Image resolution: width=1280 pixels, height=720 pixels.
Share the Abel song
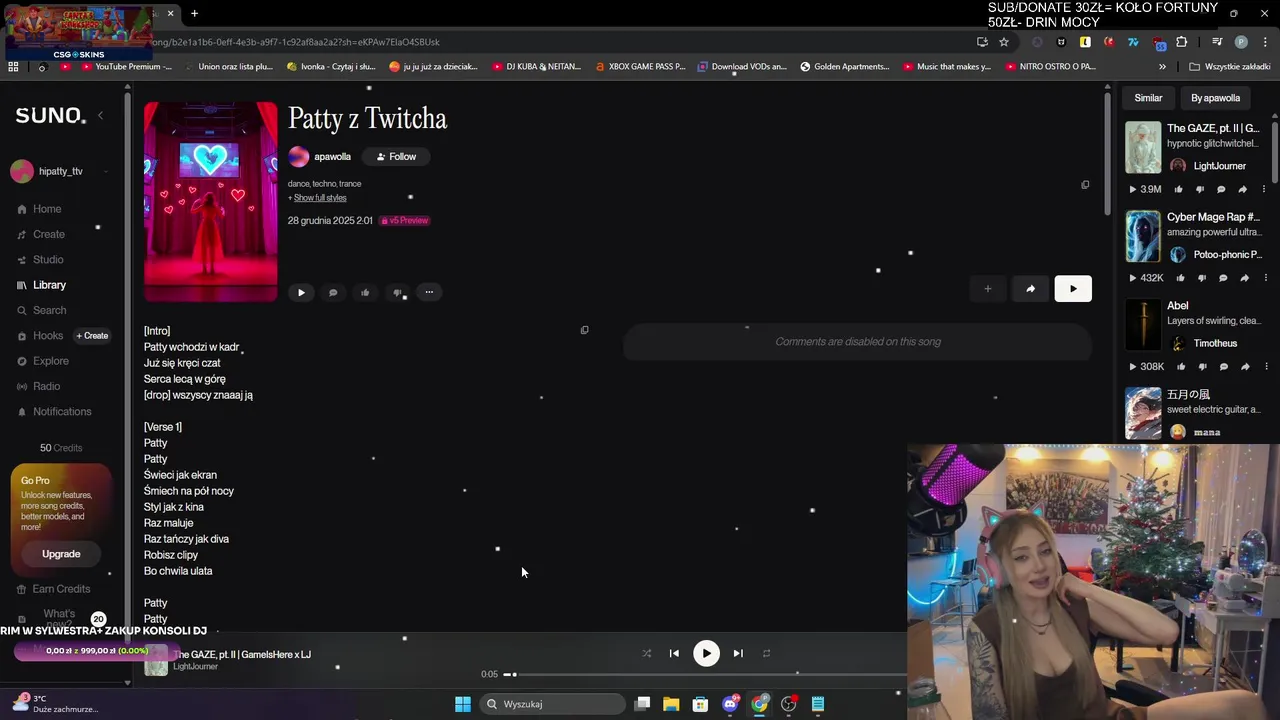pos(1245,367)
